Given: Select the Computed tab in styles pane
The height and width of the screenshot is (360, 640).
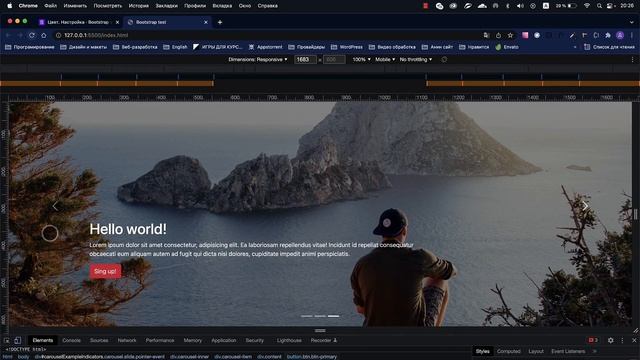Looking at the screenshot, I should [509, 351].
